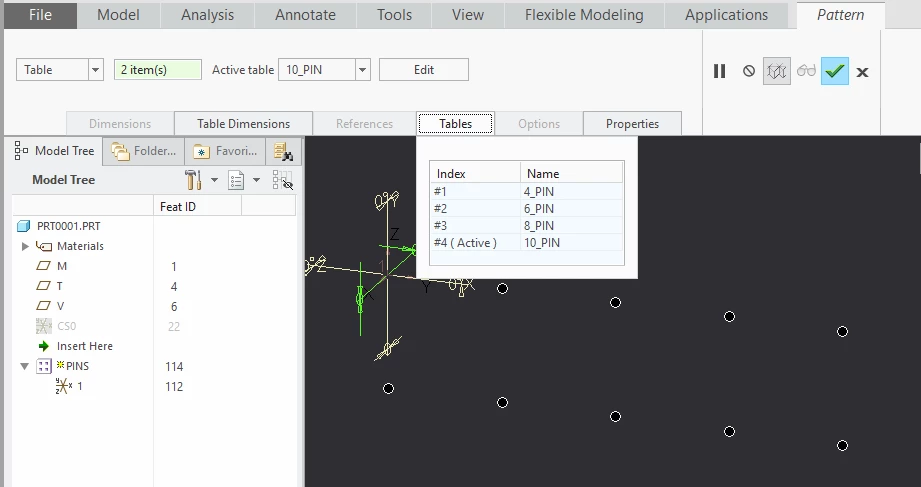921x487 pixels.
Task: Click the no-preview circle-slash icon
Action: click(x=748, y=71)
